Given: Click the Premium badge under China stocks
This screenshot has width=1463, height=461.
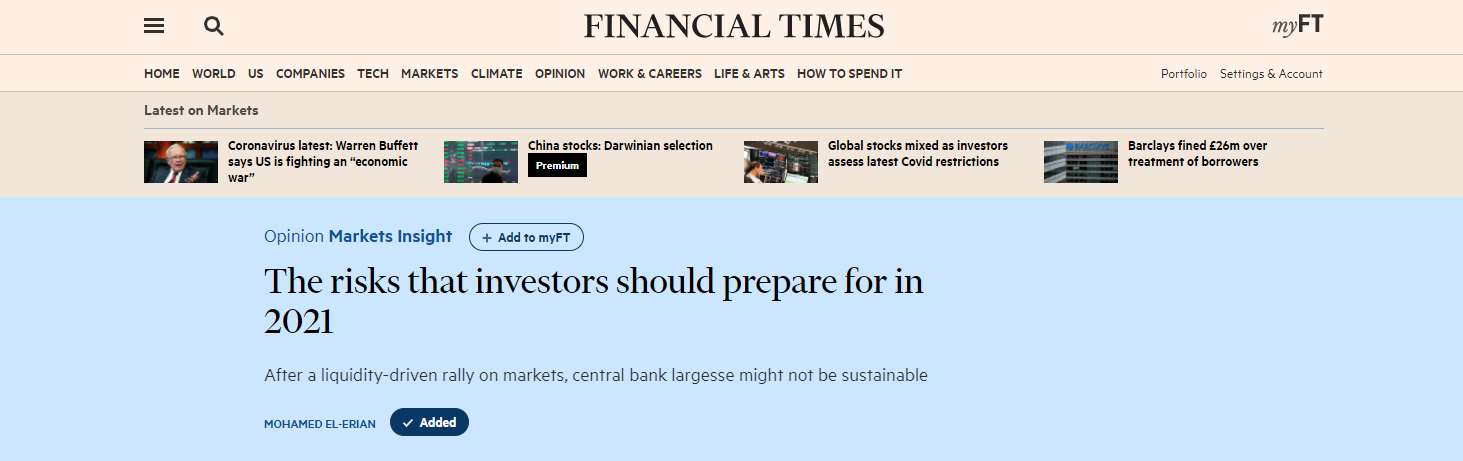Looking at the screenshot, I should tap(557, 166).
